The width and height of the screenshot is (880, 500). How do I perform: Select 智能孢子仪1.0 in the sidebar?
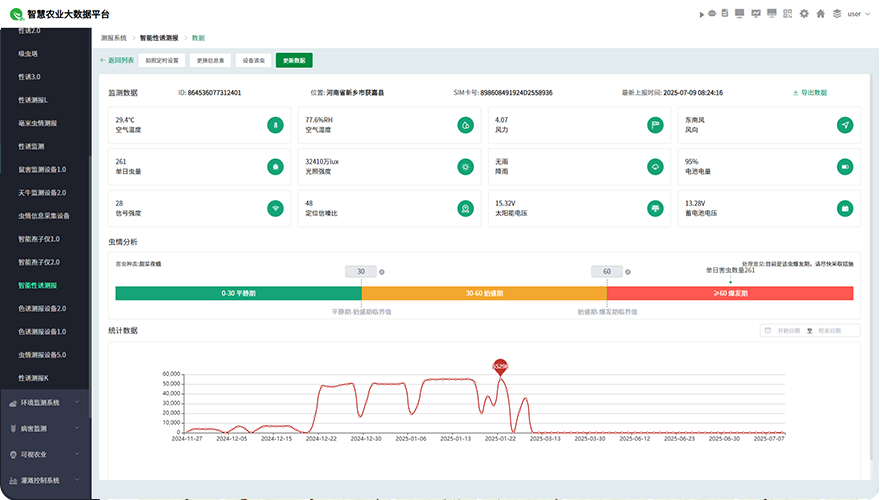pos(39,239)
